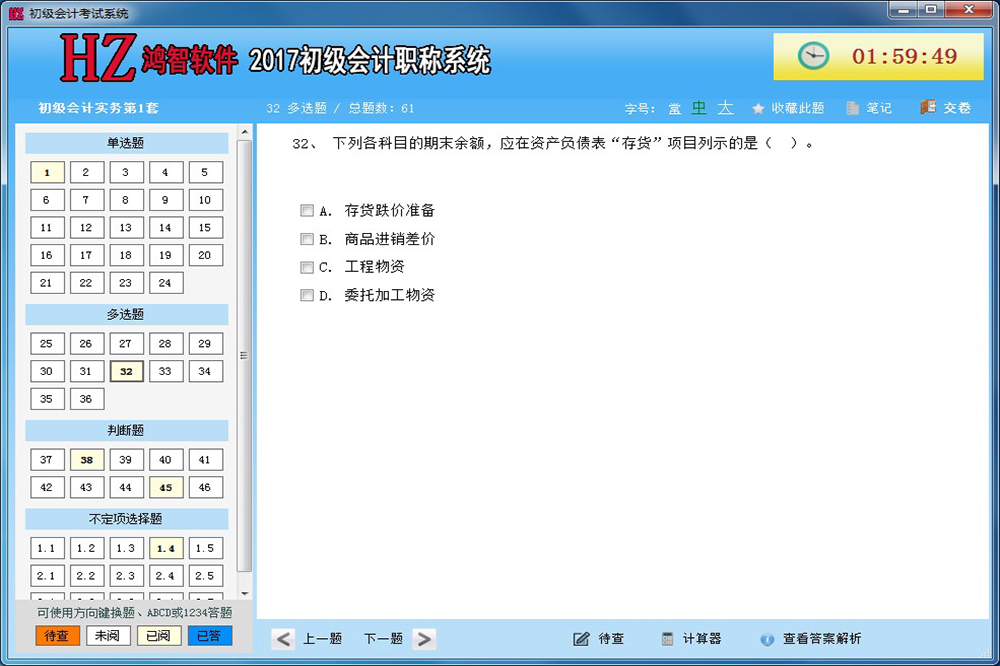Open question 1.4 in 不定项选择题 section
Screen dimensions: 1000x666
(166, 548)
